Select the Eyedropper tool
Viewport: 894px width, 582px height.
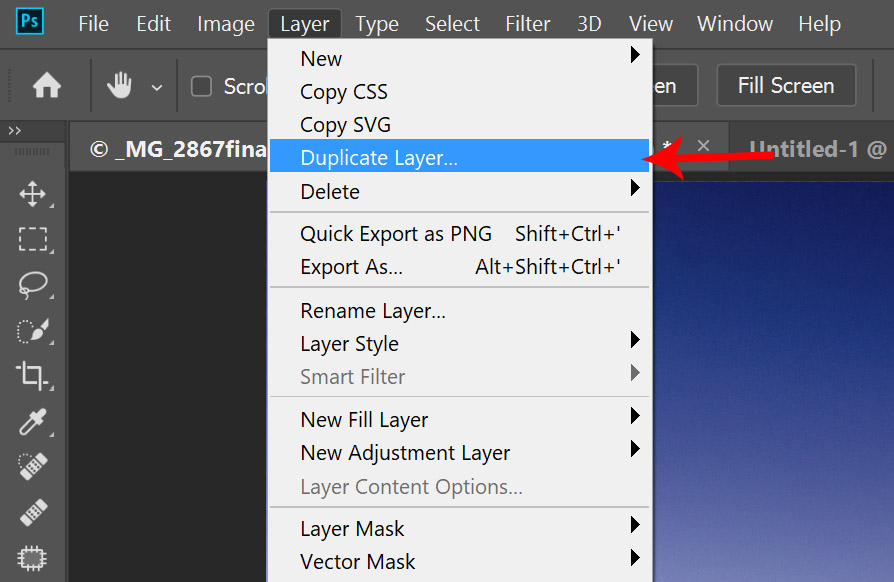pos(33,422)
